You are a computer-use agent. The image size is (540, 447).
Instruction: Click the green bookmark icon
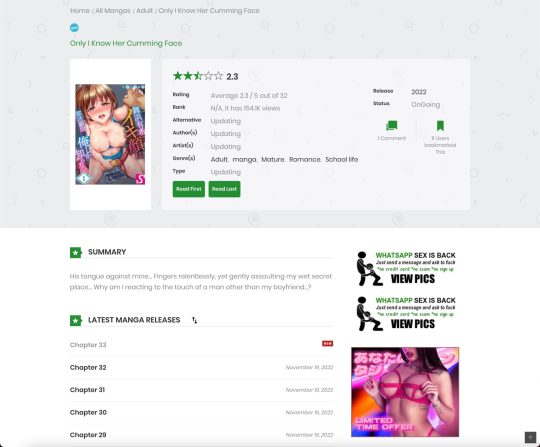point(440,126)
